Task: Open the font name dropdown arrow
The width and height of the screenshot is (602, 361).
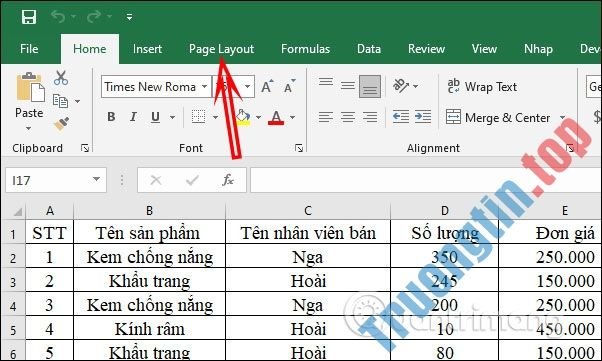Action: (x=205, y=87)
